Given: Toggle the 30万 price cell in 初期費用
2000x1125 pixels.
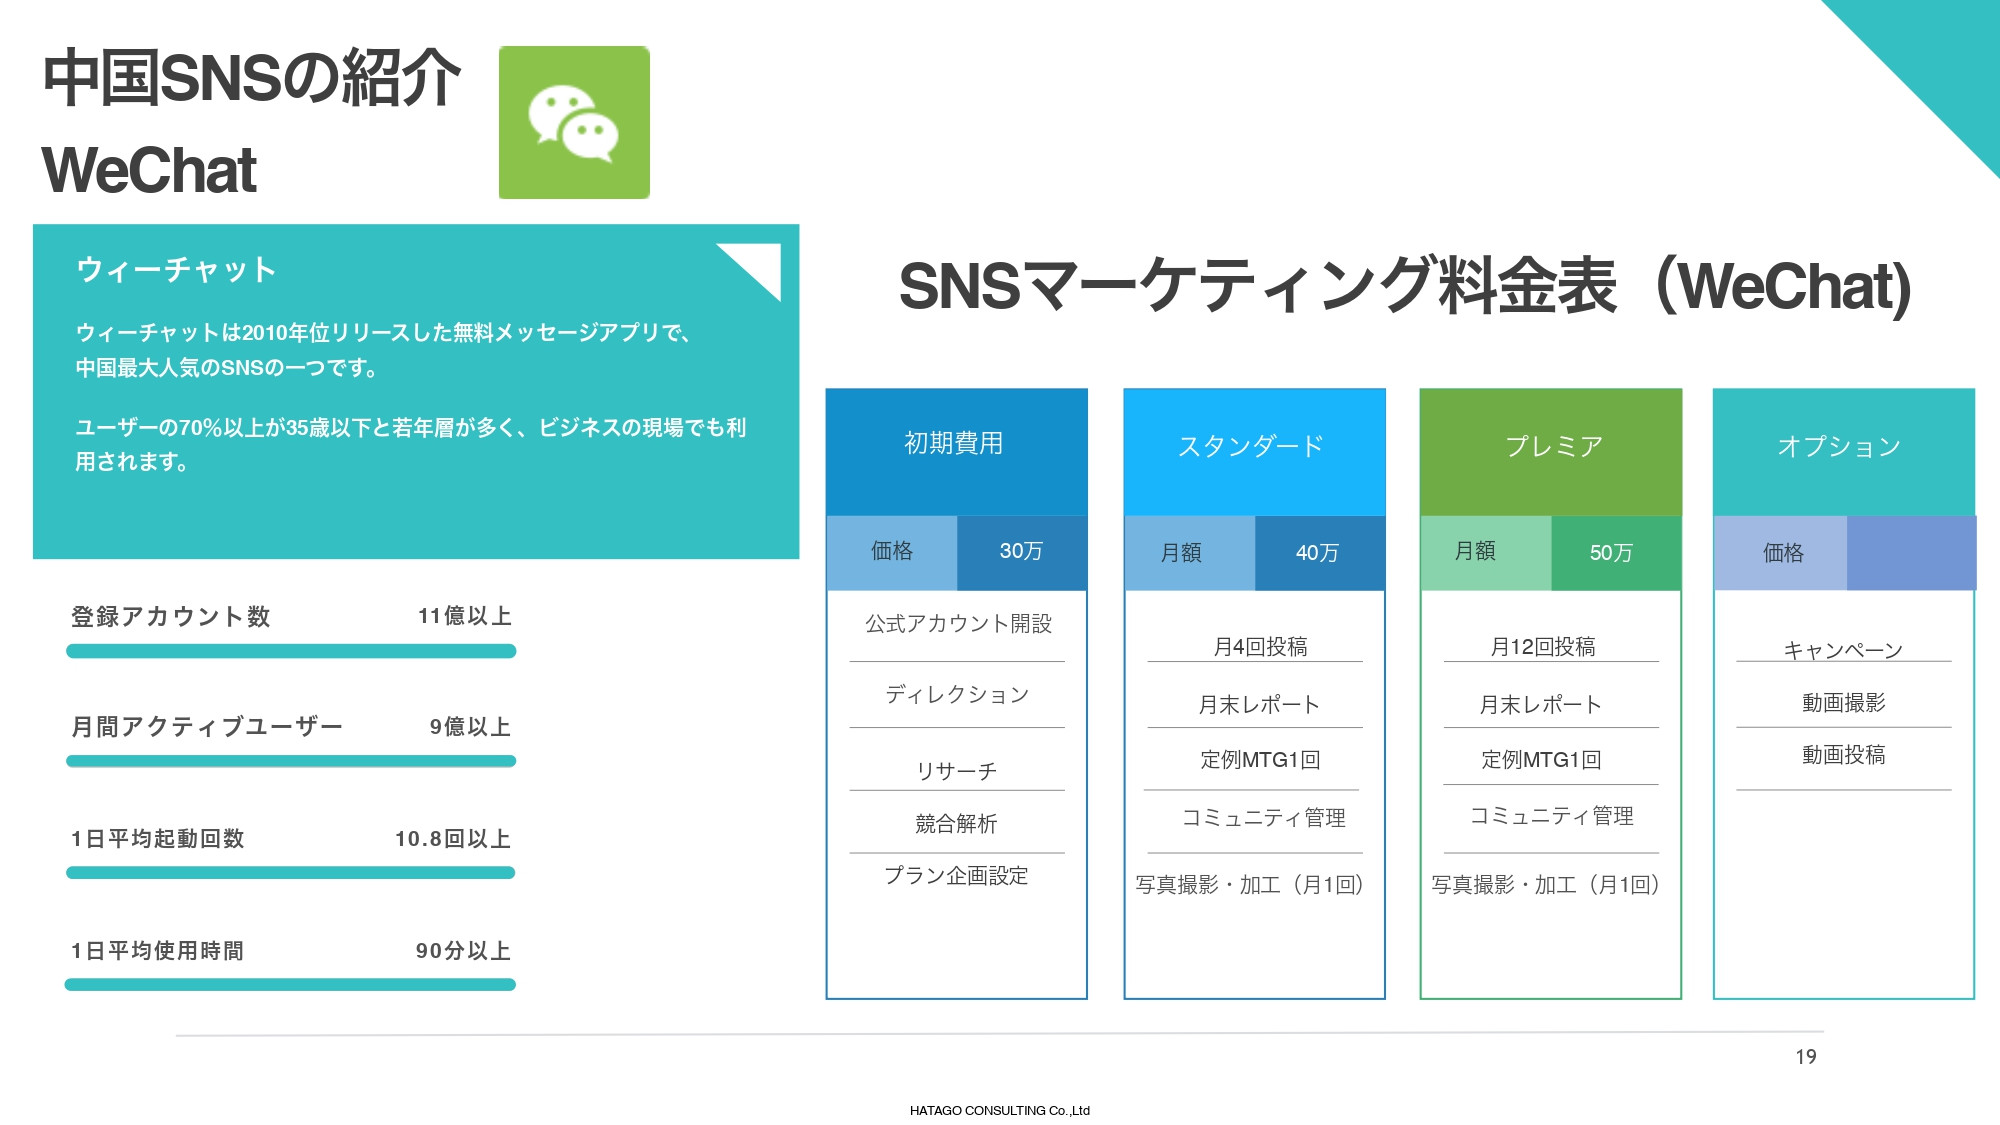Looking at the screenshot, I should tap(1021, 551).
